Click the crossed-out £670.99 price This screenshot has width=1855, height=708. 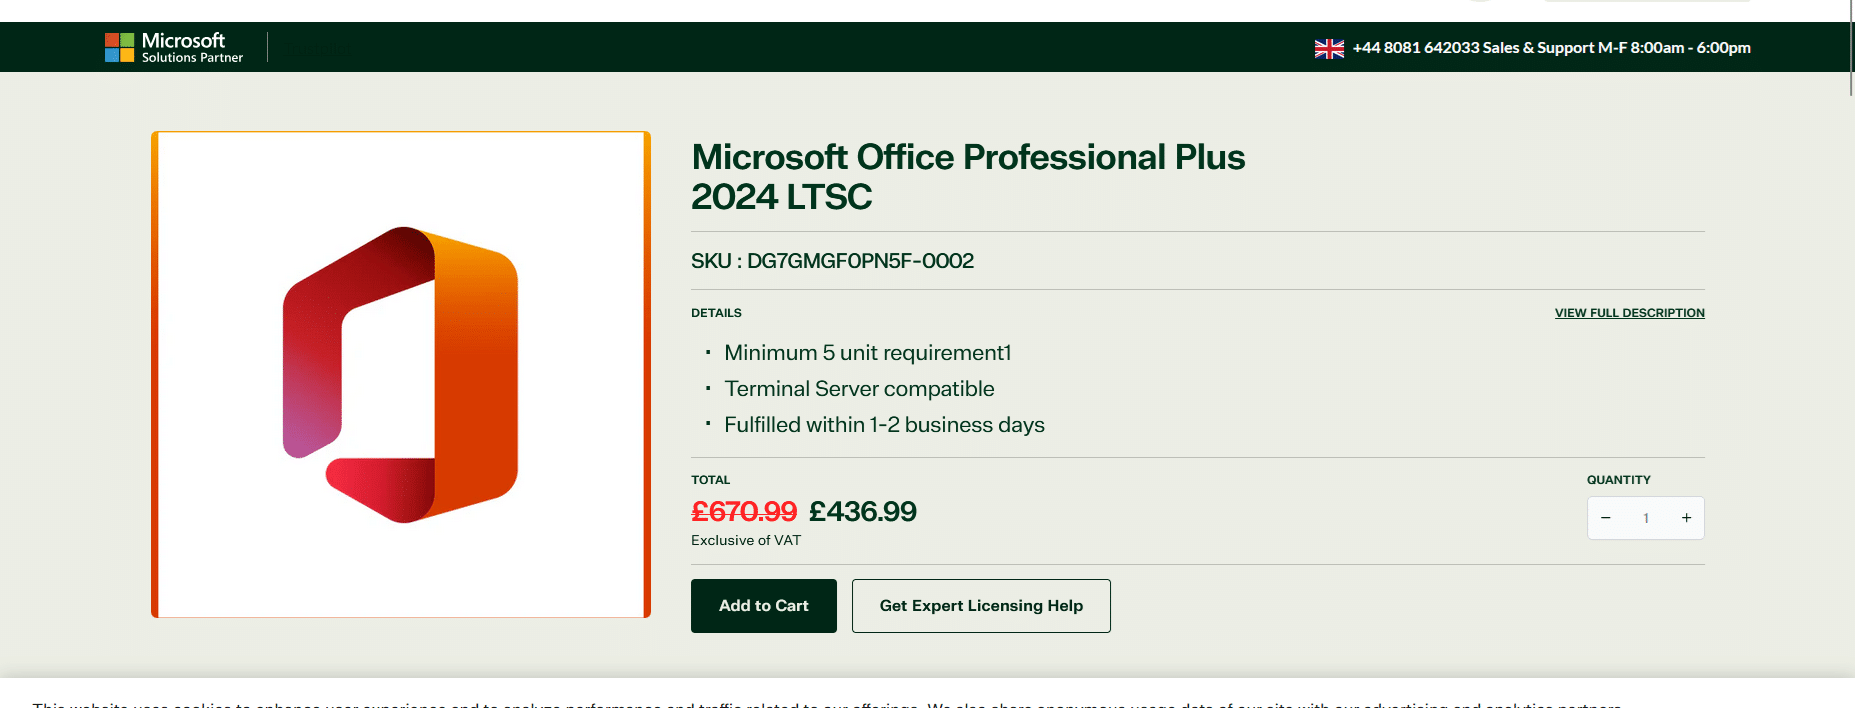(x=743, y=512)
